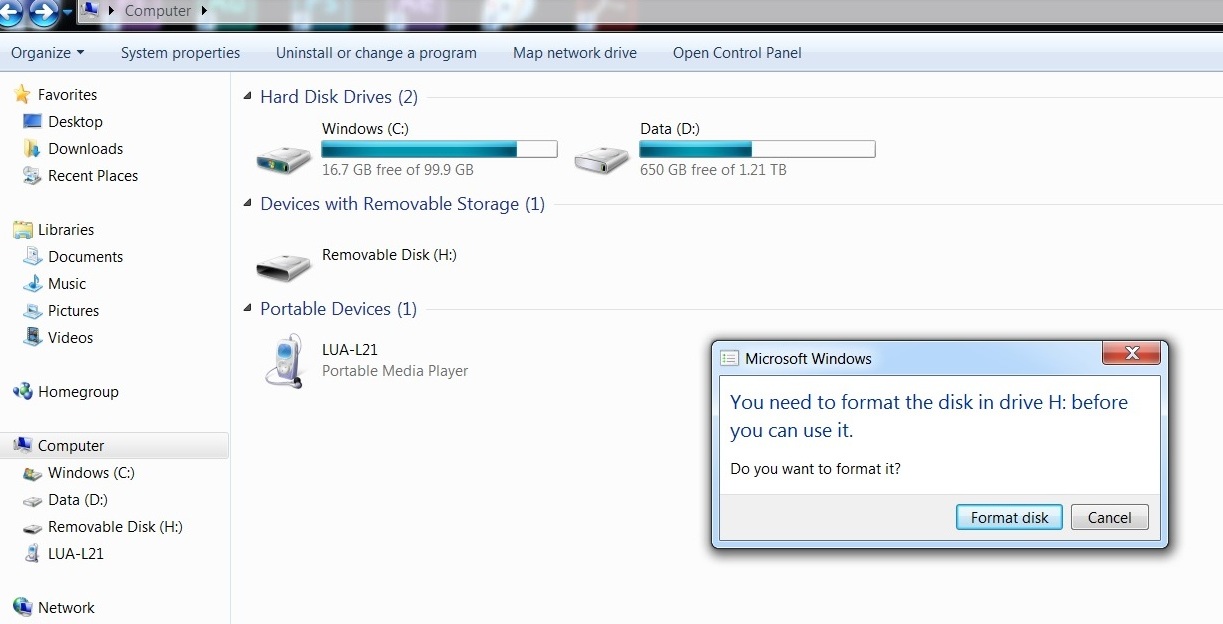Click the Format disk button
Screen dimensions: 1223x624
(1009, 517)
